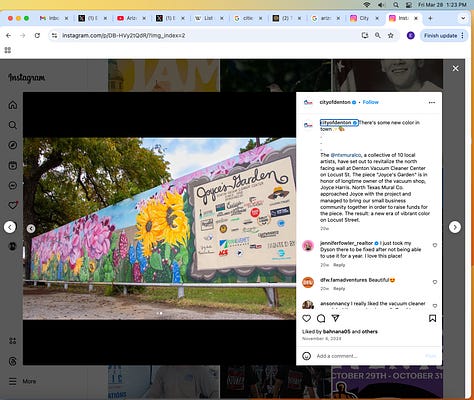Open sound volume menu bar icon
Image resolution: width=474 pixels, height=400 pixels.
point(381,5)
